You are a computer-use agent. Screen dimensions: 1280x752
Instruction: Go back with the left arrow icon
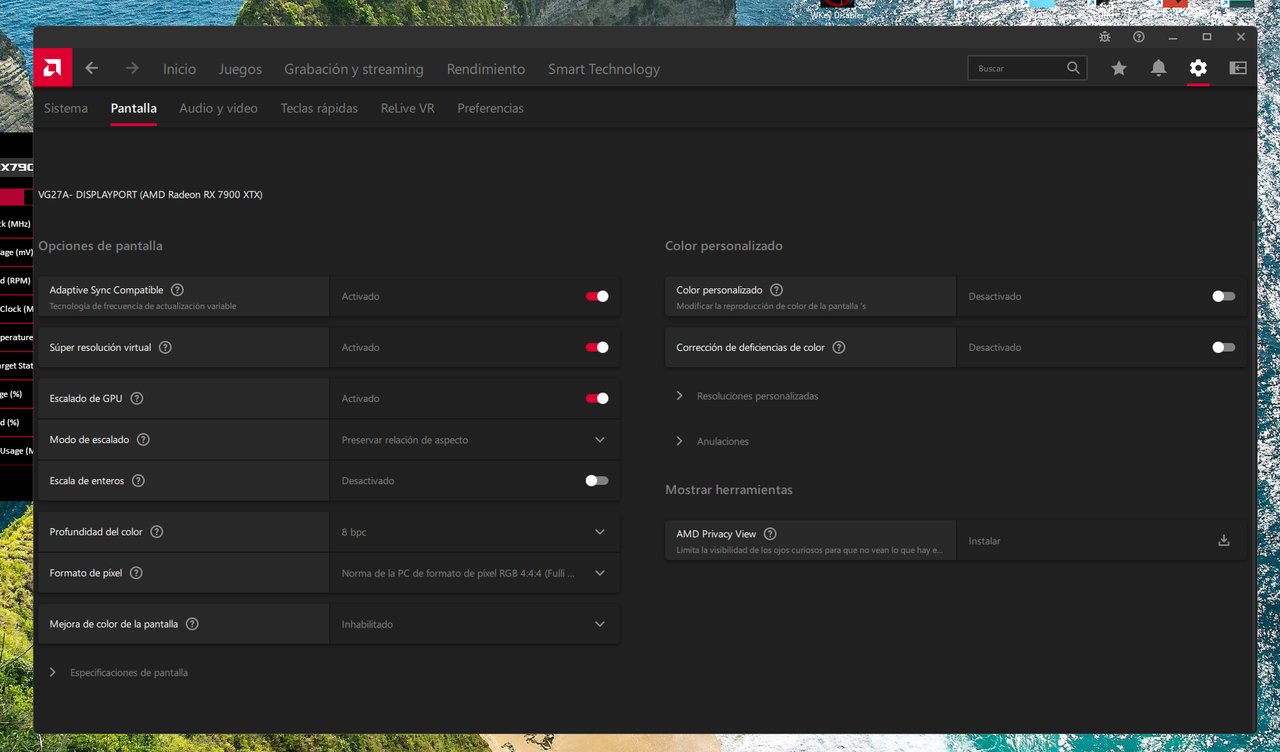pos(92,68)
